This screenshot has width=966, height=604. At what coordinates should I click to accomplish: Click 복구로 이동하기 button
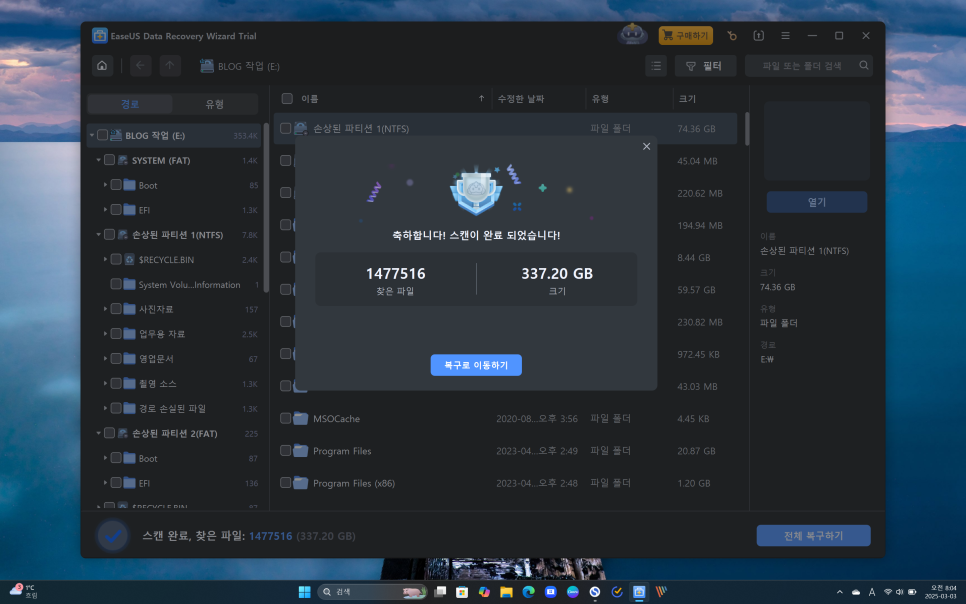click(x=476, y=365)
